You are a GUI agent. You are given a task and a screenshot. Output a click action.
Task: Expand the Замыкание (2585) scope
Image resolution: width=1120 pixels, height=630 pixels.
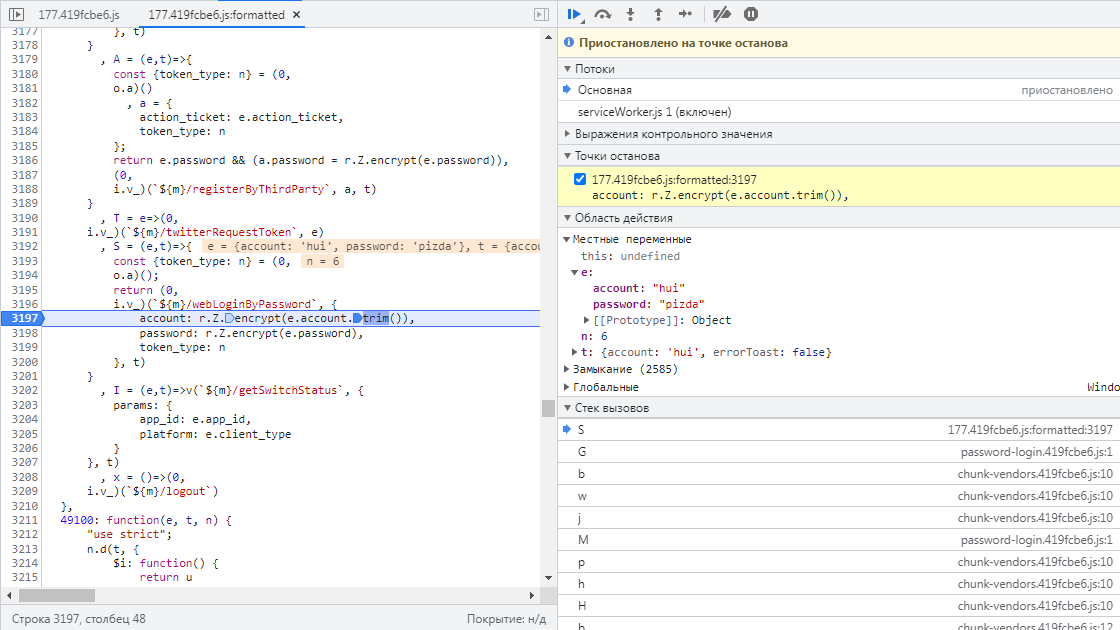618,369
